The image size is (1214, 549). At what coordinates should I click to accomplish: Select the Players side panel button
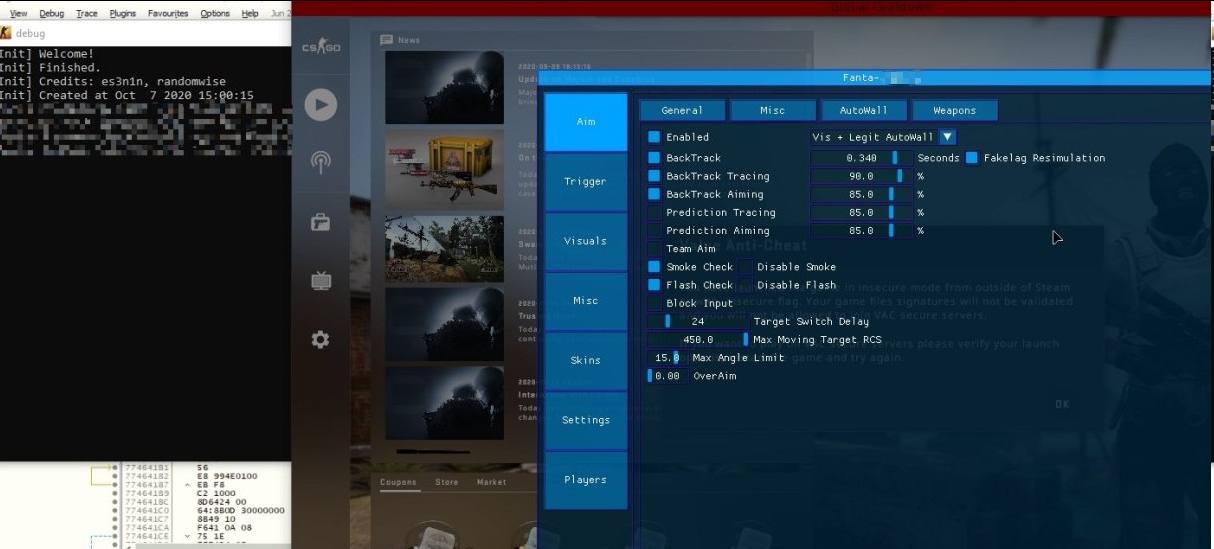tap(586, 480)
